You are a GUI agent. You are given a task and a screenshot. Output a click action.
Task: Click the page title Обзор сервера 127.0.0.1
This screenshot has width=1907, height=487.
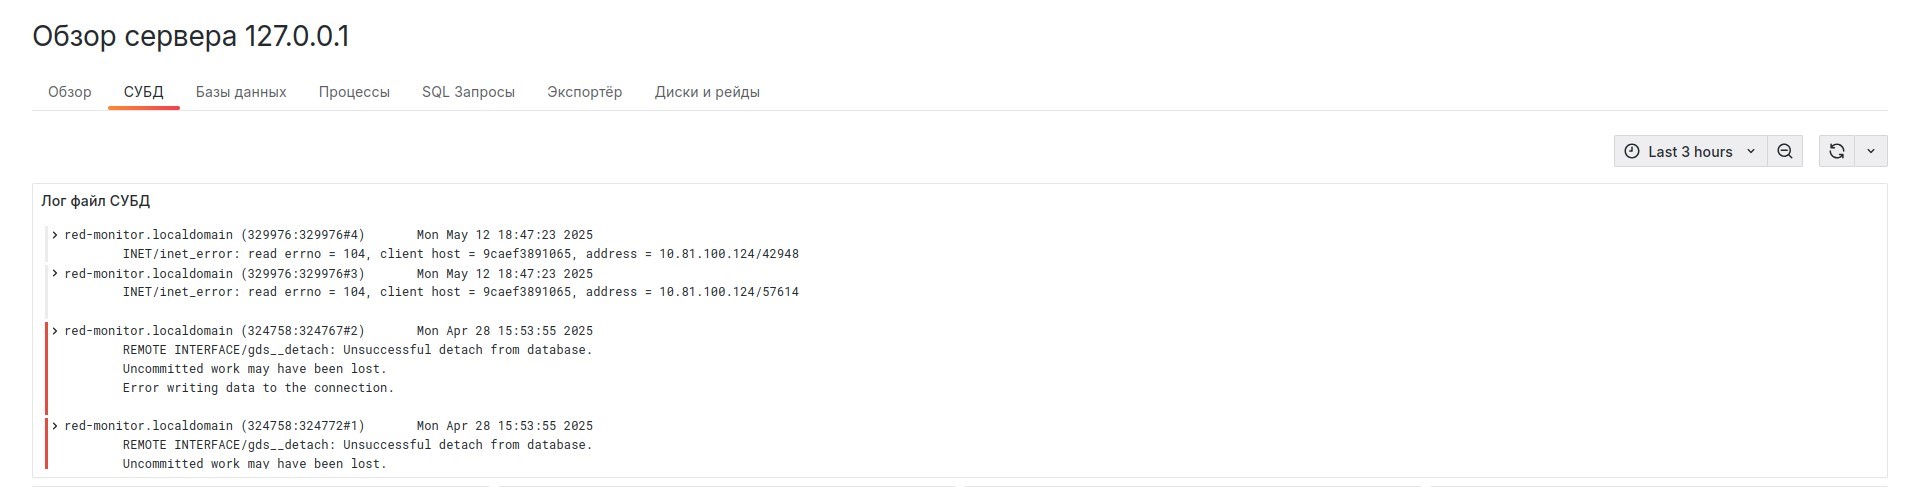coord(191,37)
